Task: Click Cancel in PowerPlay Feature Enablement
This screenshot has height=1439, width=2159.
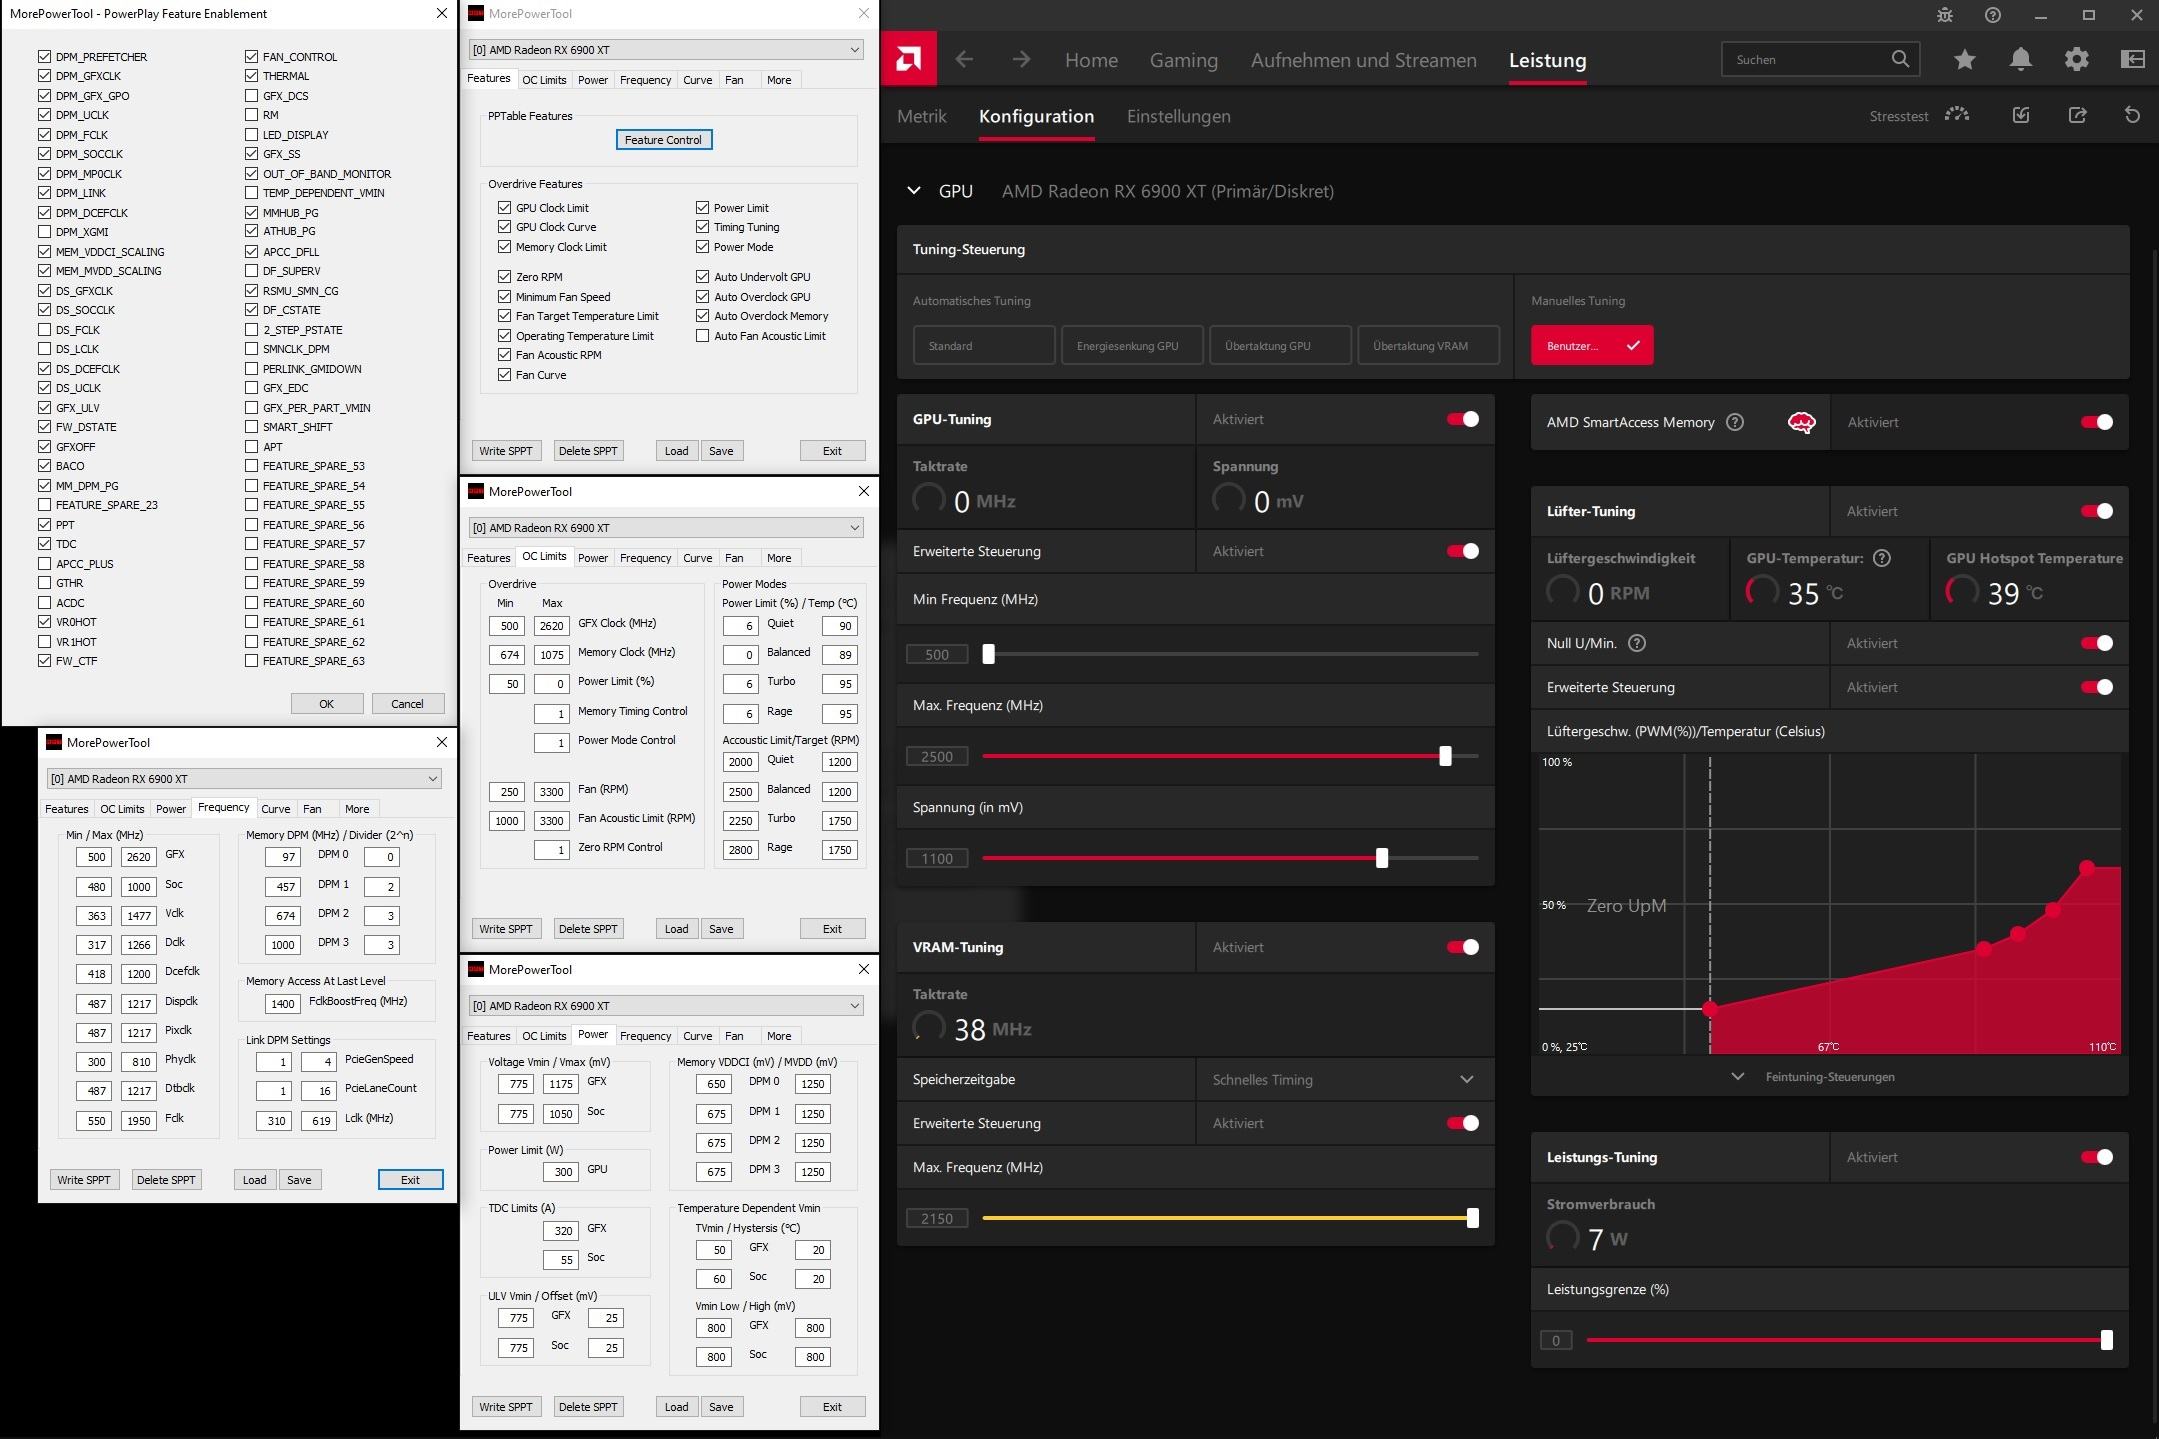Action: (407, 704)
